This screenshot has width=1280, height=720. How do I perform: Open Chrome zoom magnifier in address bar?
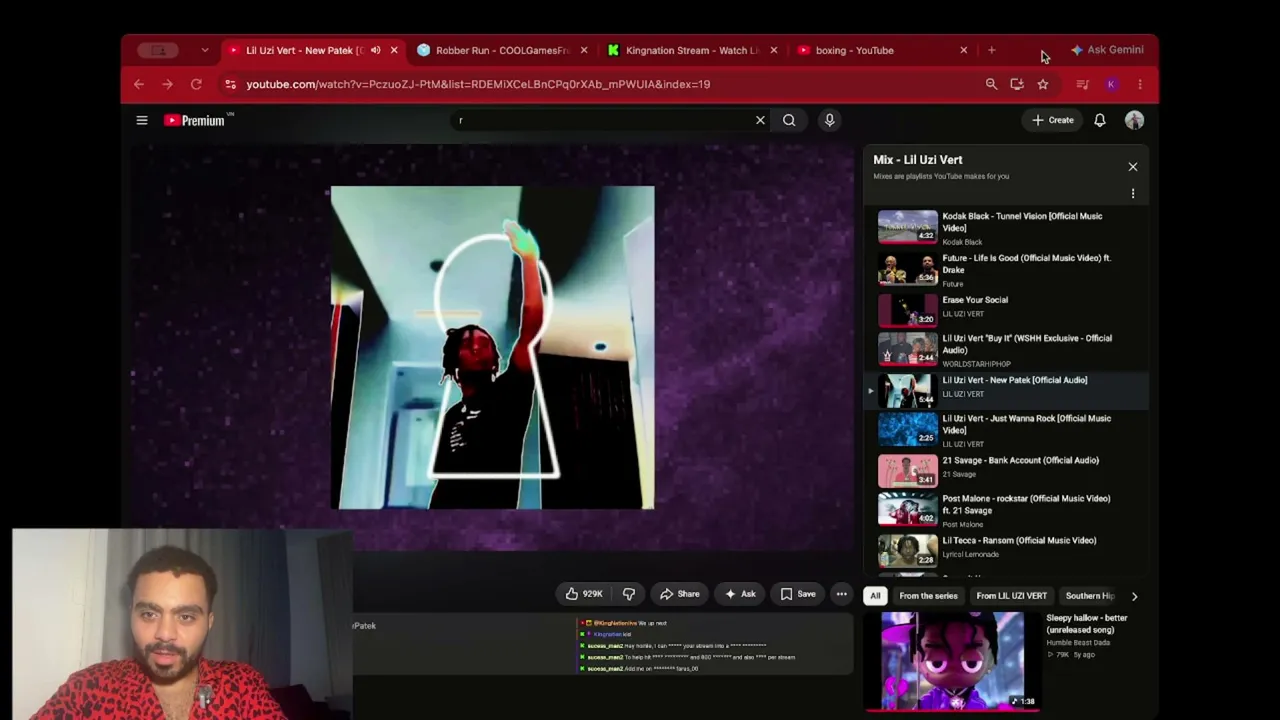pyautogui.click(x=991, y=84)
